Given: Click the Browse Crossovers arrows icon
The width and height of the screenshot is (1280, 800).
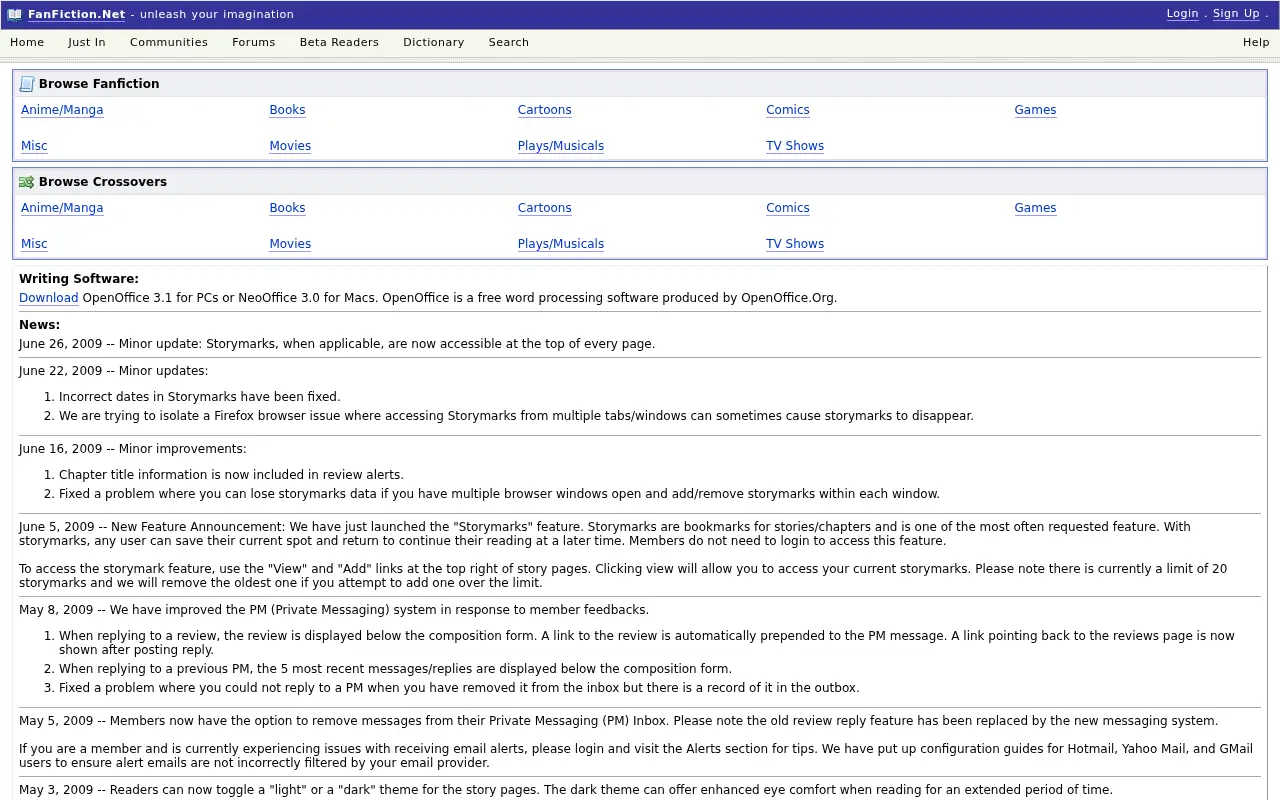Looking at the screenshot, I should pyautogui.click(x=27, y=182).
